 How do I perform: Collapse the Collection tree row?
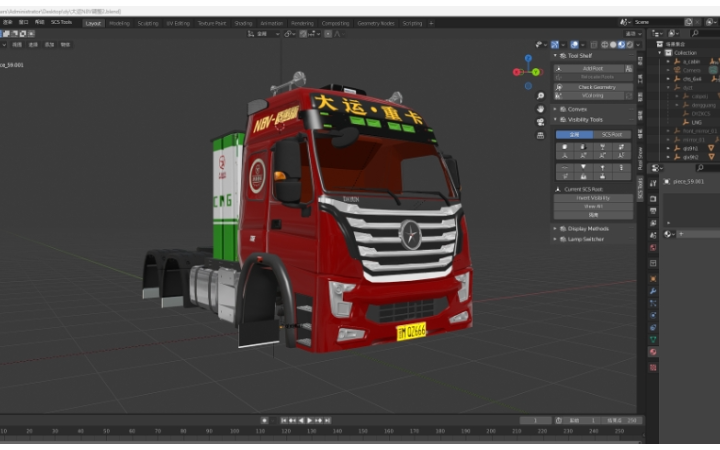(x=660, y=53)
